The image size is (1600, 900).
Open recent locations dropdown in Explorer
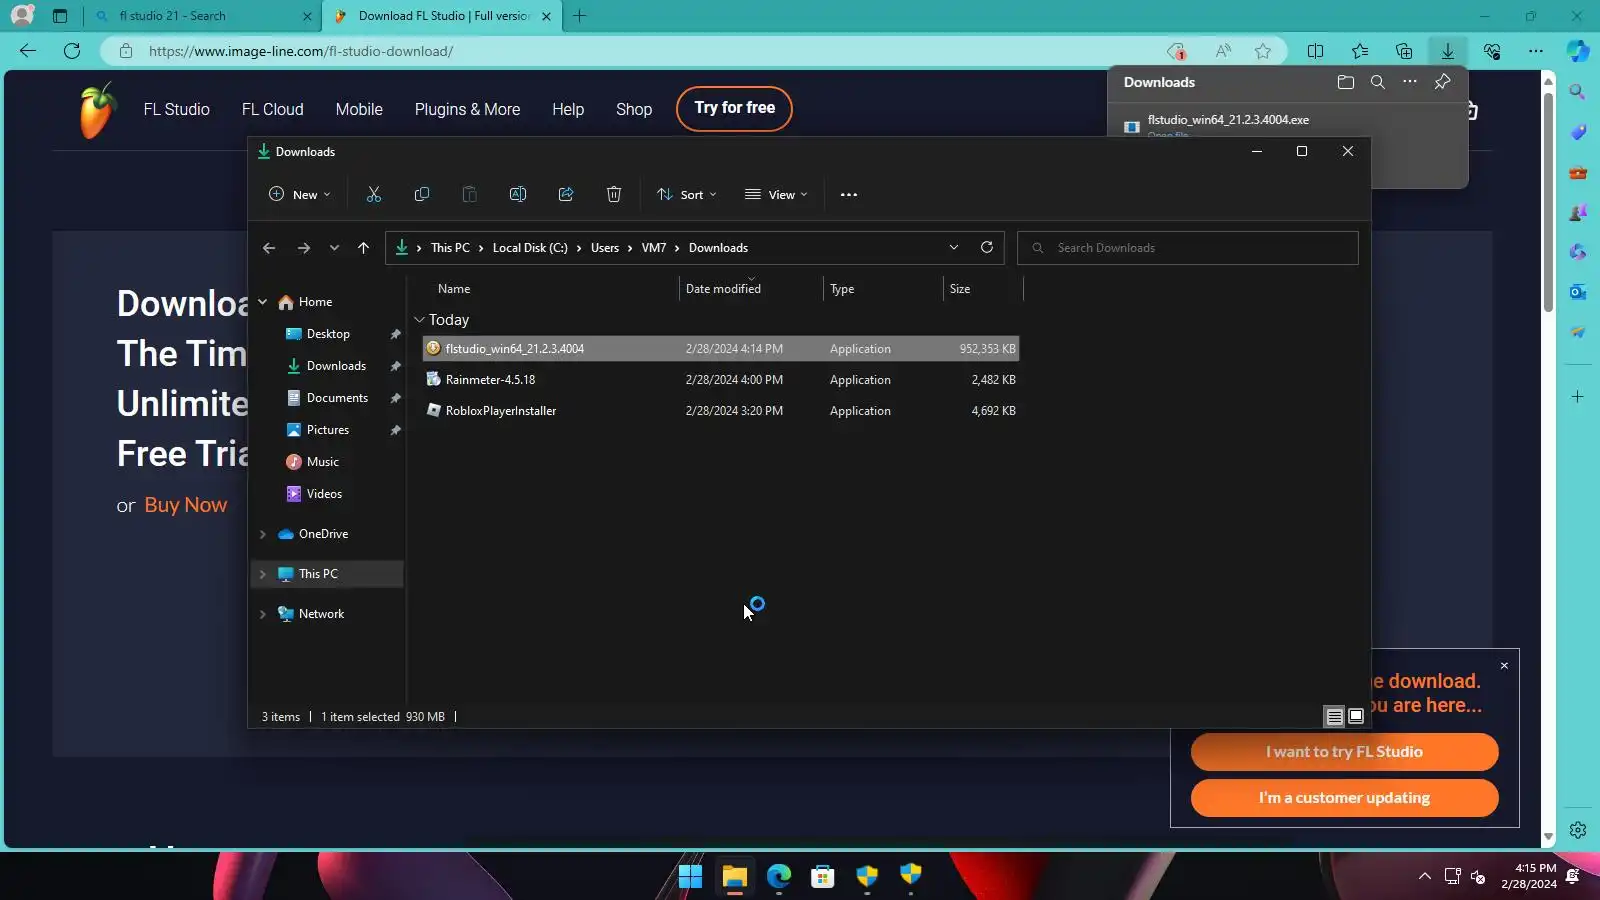334,248
